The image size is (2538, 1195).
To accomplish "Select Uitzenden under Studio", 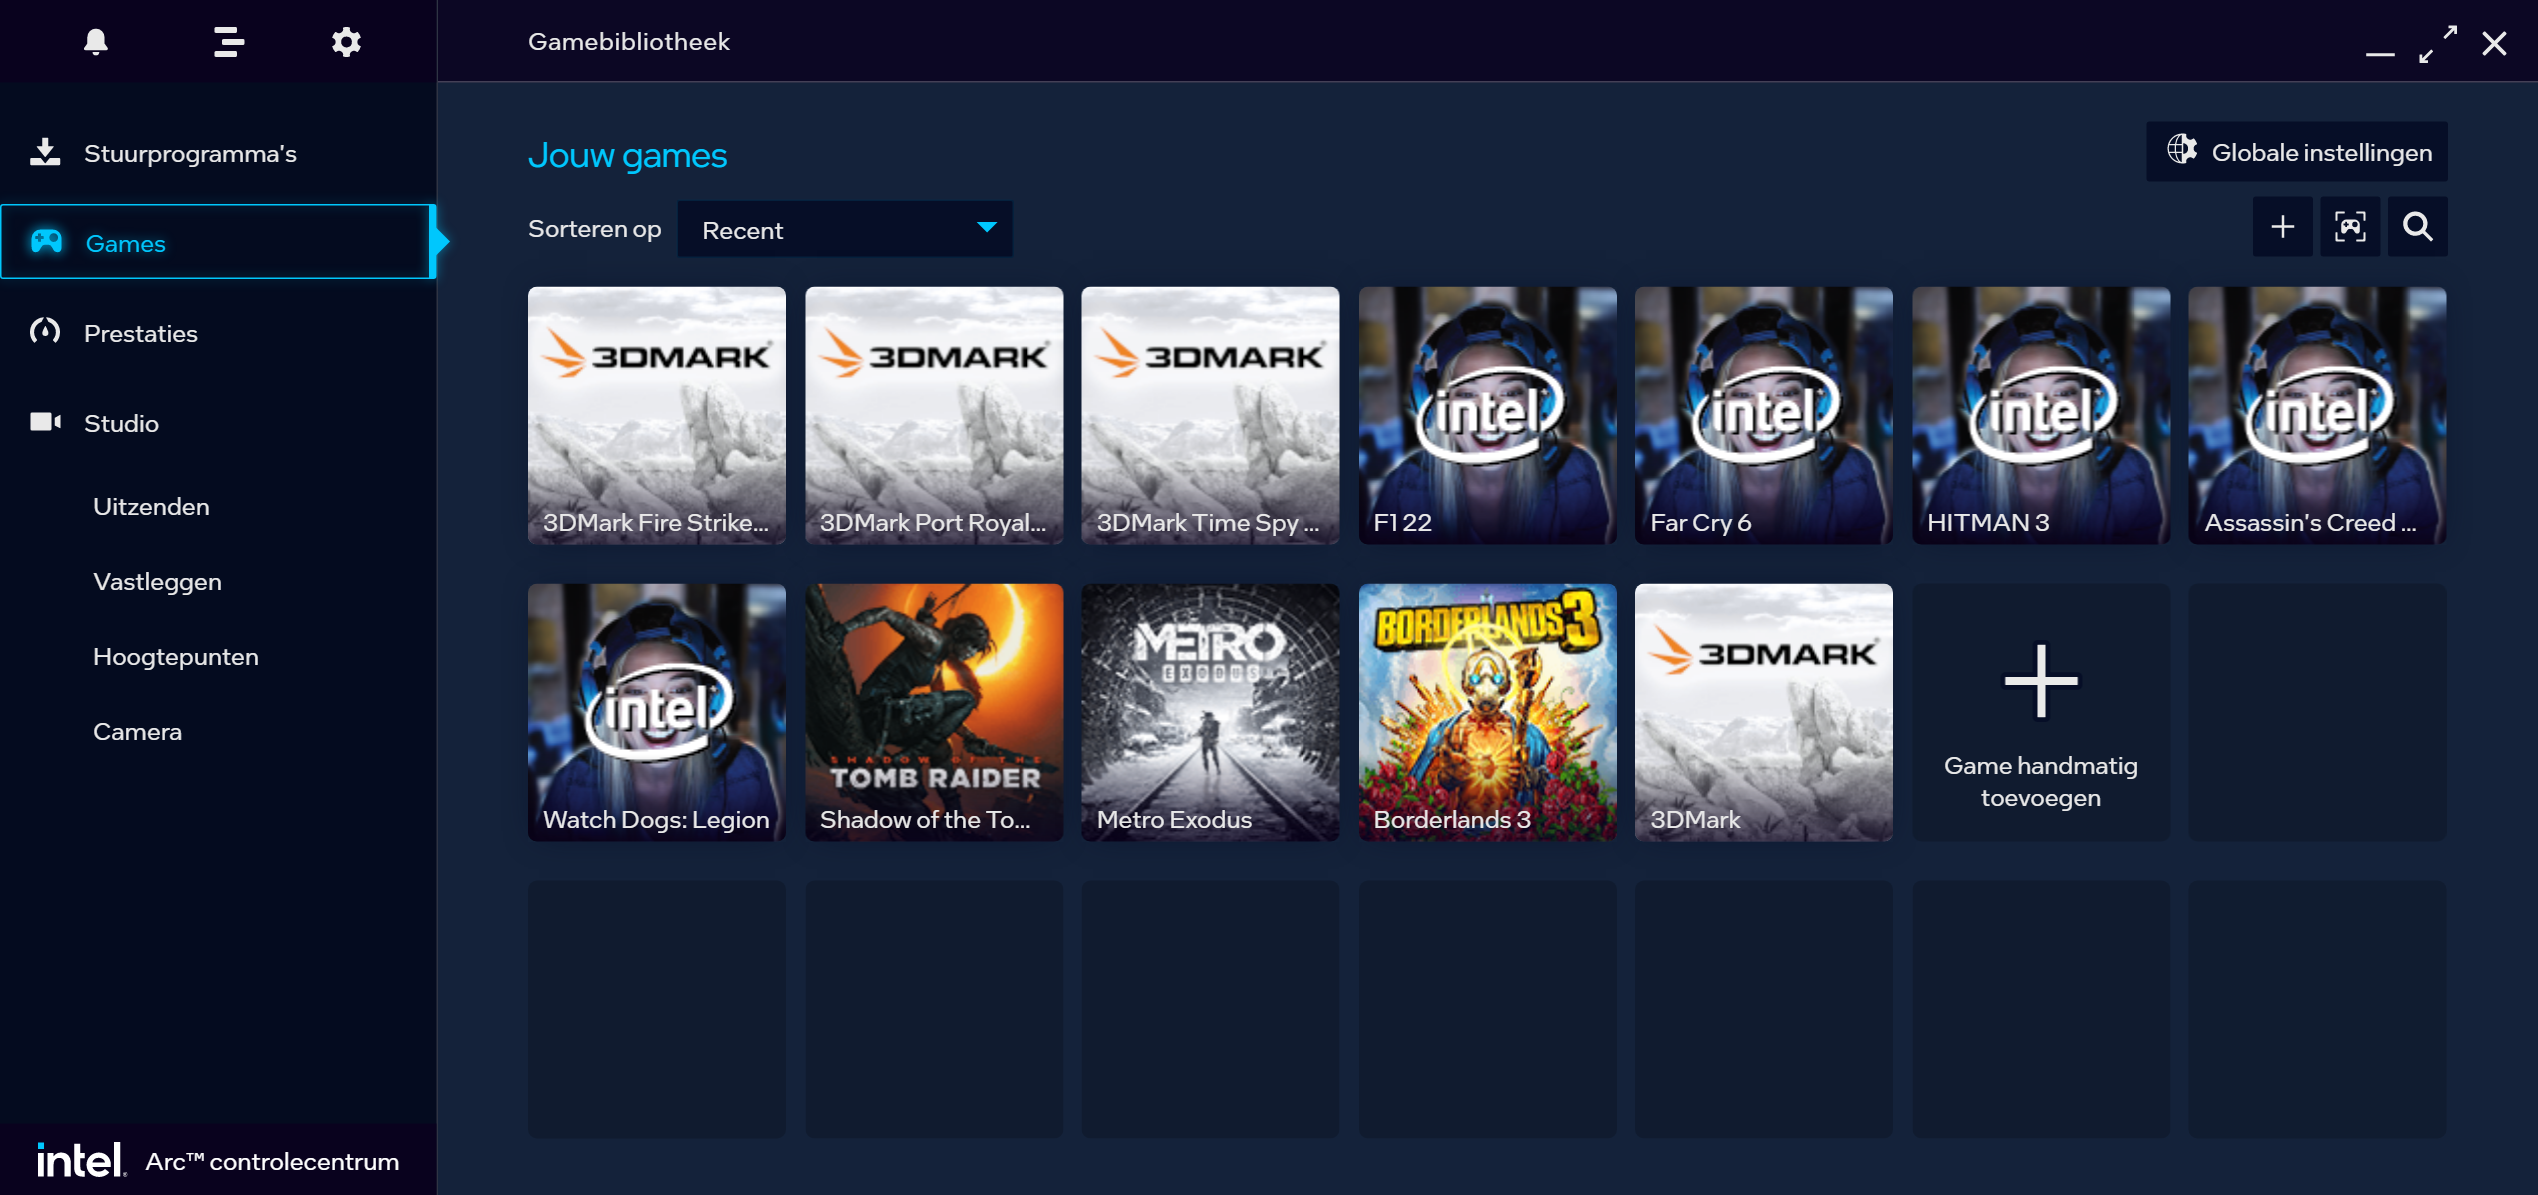I will pyautogui.click(x=151, y=507).
